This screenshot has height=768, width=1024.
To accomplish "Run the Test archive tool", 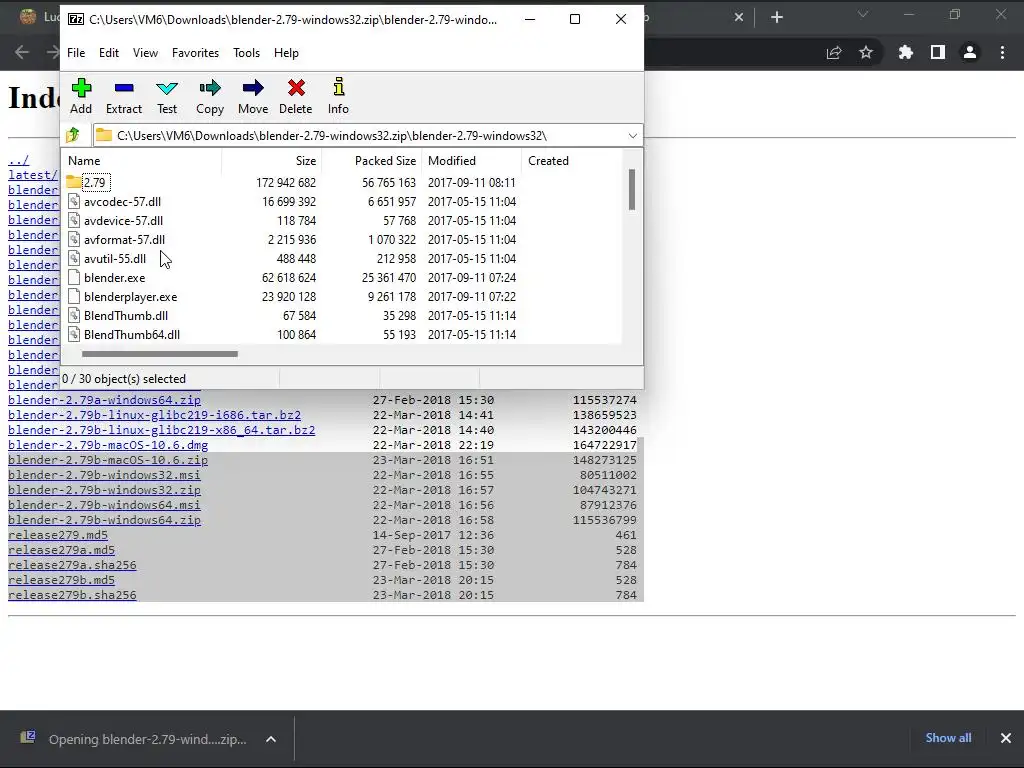I will (167, 88).
